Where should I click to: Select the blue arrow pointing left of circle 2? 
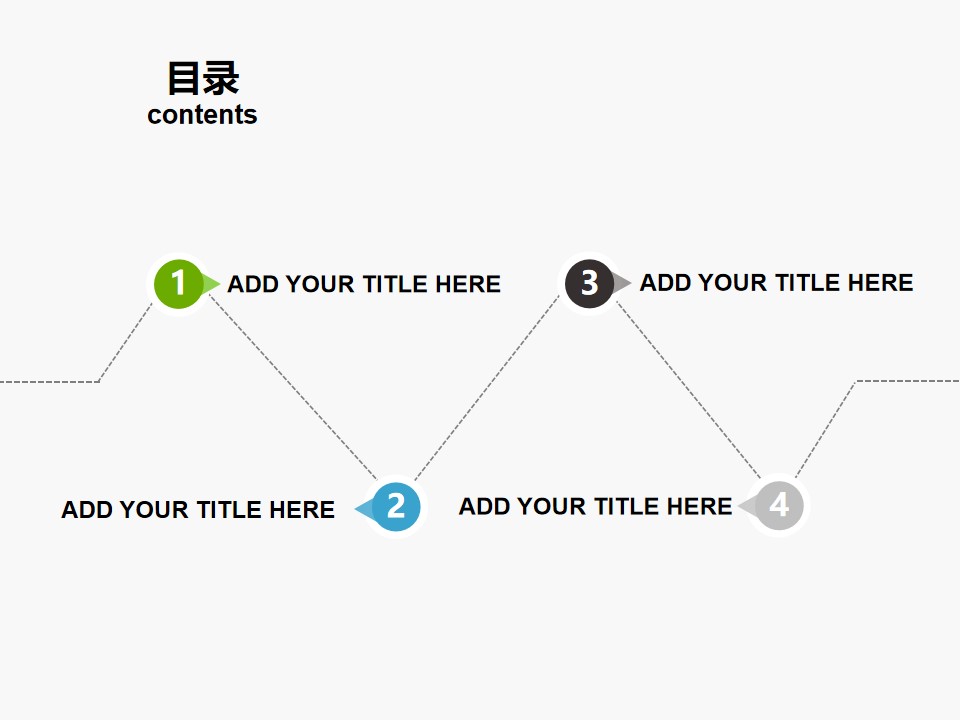[x=364, y=508]
